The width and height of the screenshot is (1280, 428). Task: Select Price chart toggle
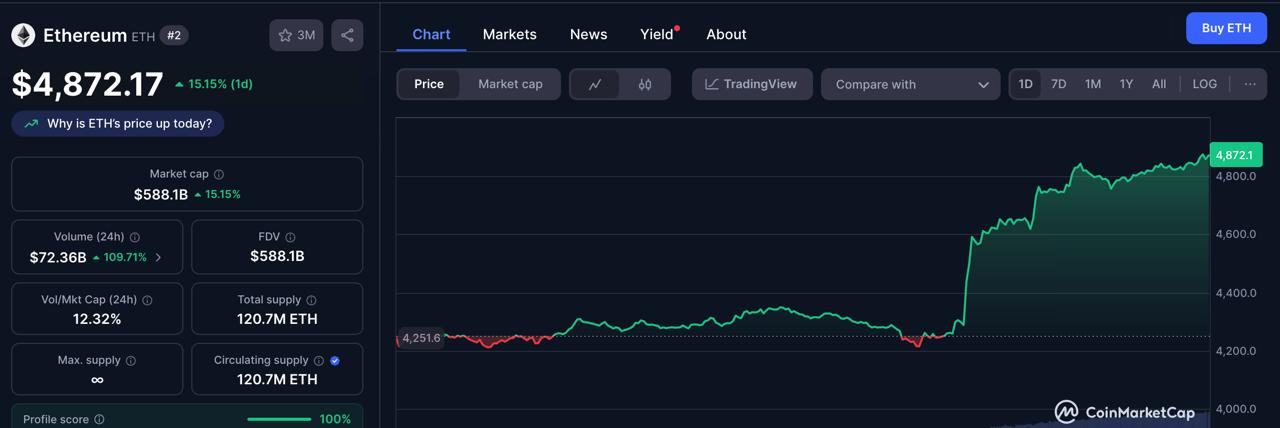click(429, 84)
